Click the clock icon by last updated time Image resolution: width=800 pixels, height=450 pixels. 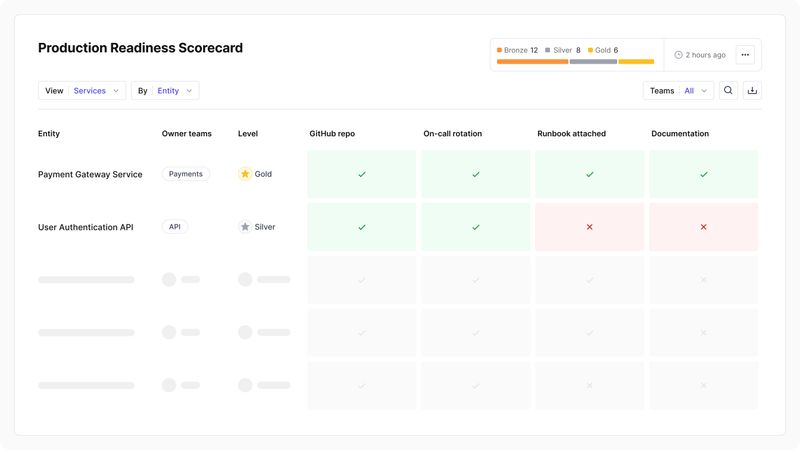coord(679,55)
